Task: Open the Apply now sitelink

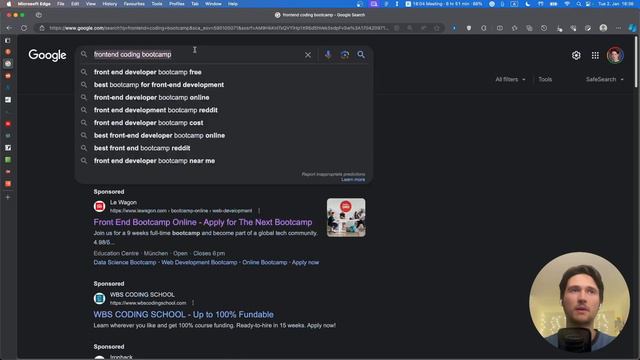Action: pos(305,262)
